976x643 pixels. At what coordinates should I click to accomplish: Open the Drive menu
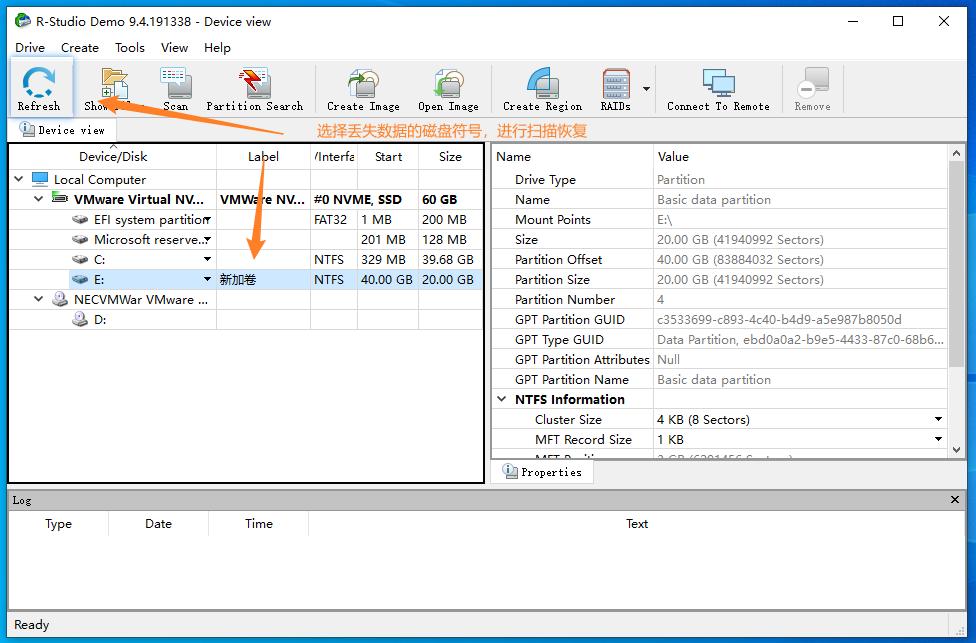pyautogui.click(x=30, y=47)
